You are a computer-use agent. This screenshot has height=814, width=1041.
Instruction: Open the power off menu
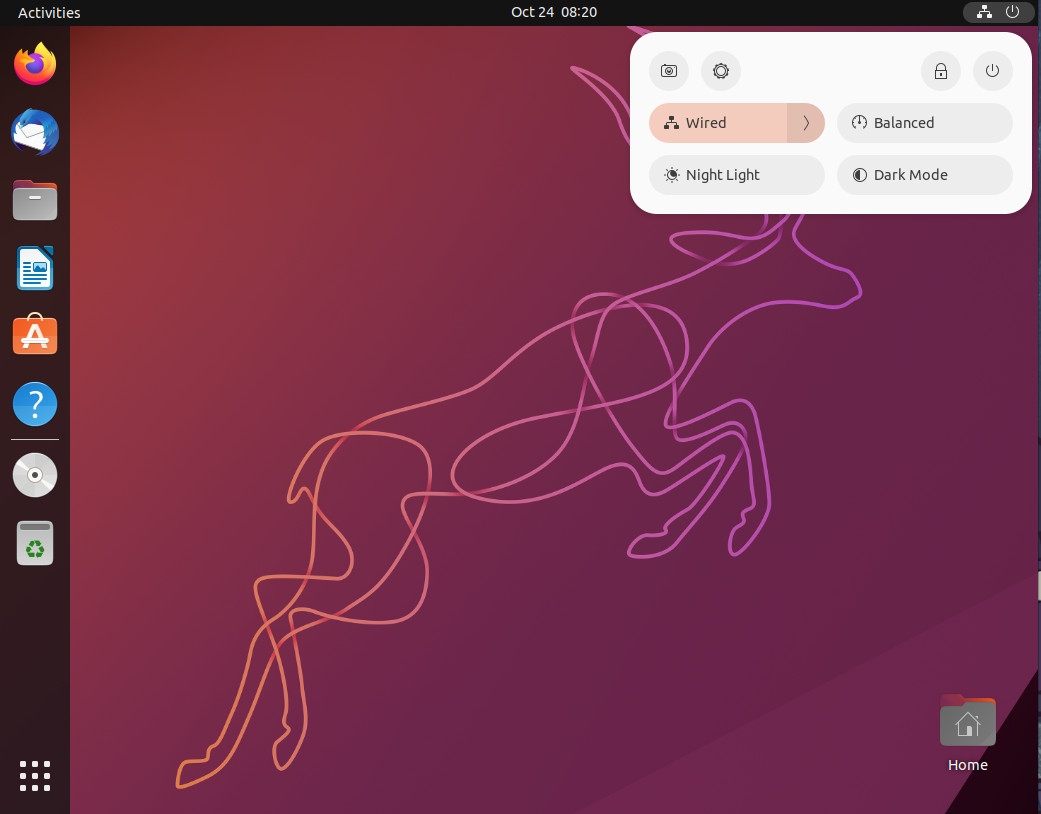coord(993,71)
